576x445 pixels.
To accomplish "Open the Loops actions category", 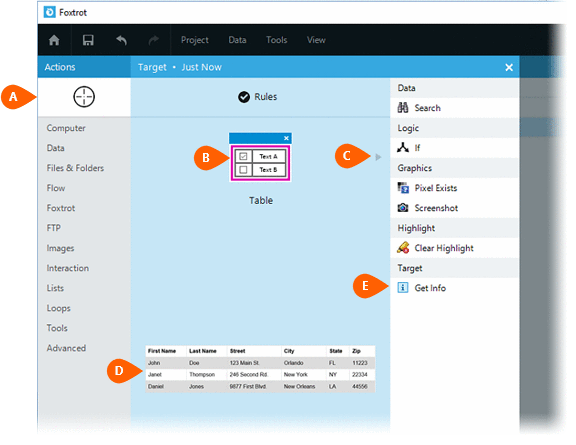I will click(x=58, y=308).
